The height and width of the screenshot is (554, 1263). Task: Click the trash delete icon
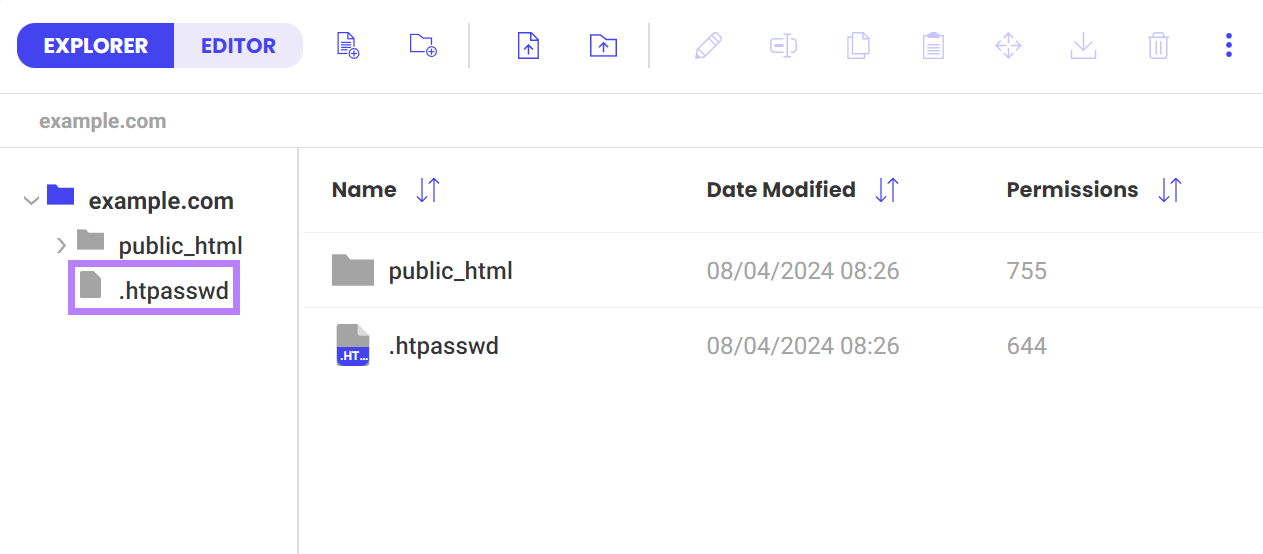point(1158,45)
